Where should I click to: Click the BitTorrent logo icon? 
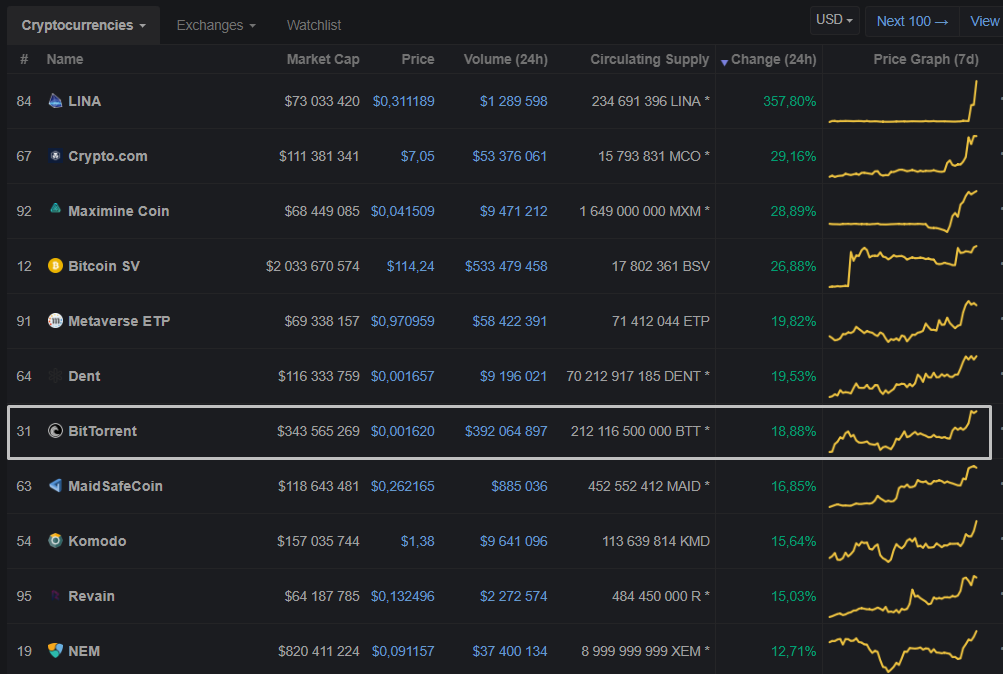(x=56, y=431)
